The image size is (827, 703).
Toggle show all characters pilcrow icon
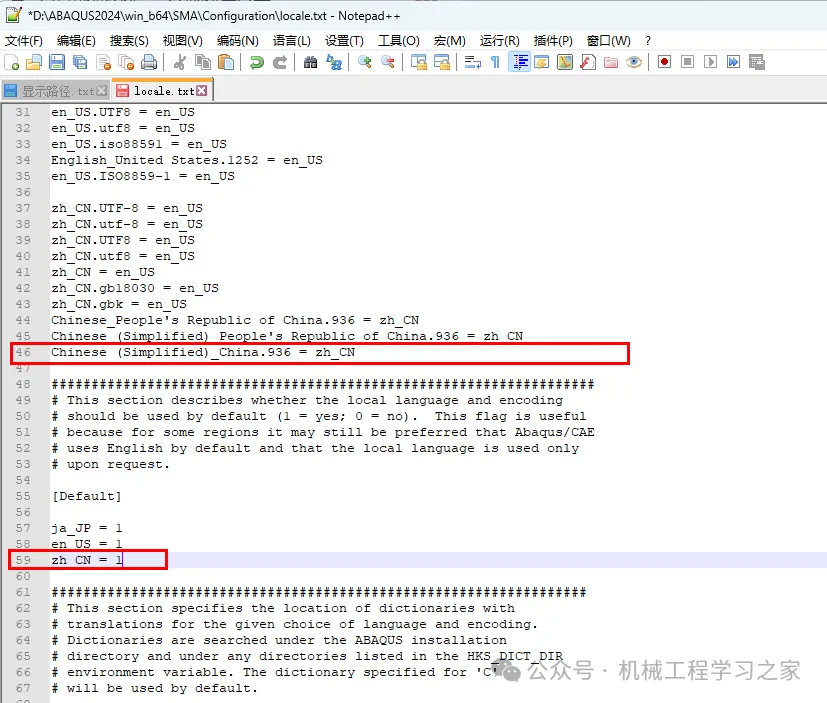tap(495, 62)
